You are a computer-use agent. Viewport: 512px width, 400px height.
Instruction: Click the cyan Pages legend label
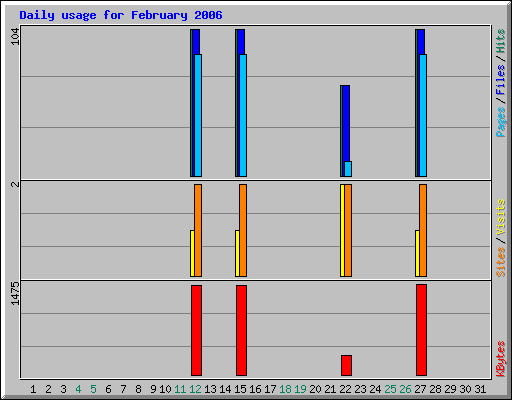pyautogui.click(x=500, y=122)
